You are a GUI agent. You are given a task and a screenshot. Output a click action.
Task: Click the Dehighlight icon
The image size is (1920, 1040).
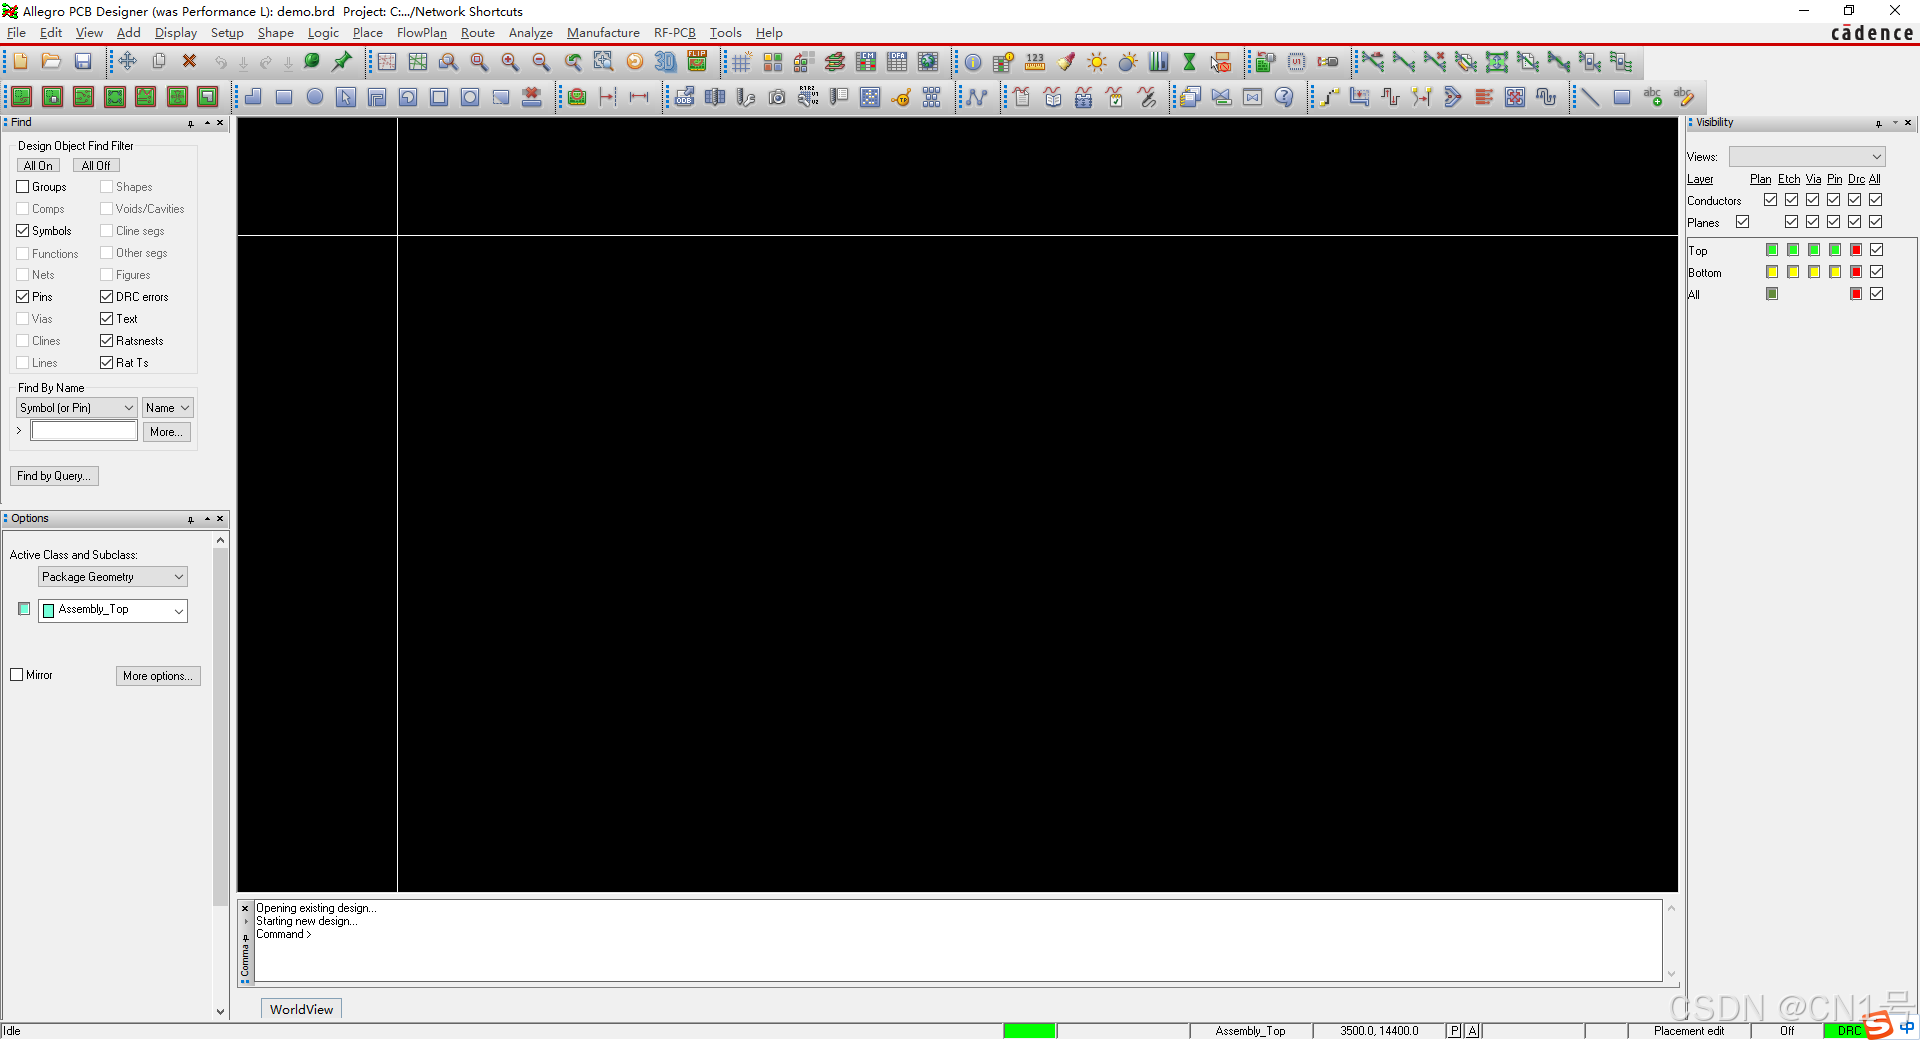[1128, 62]
